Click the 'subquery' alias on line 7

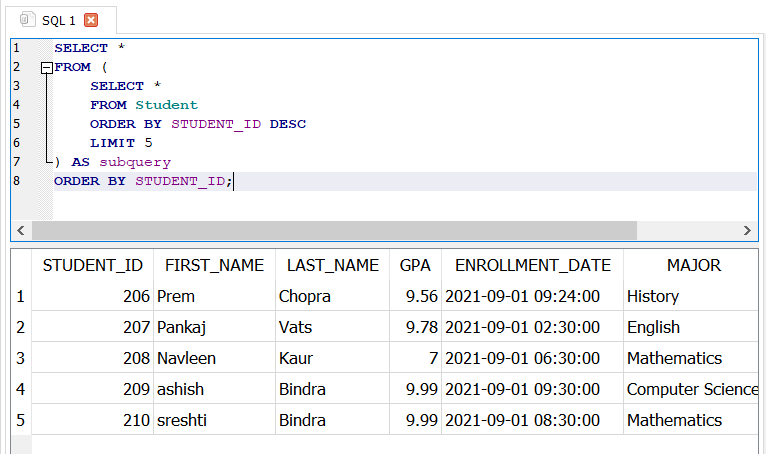[135, 162]
